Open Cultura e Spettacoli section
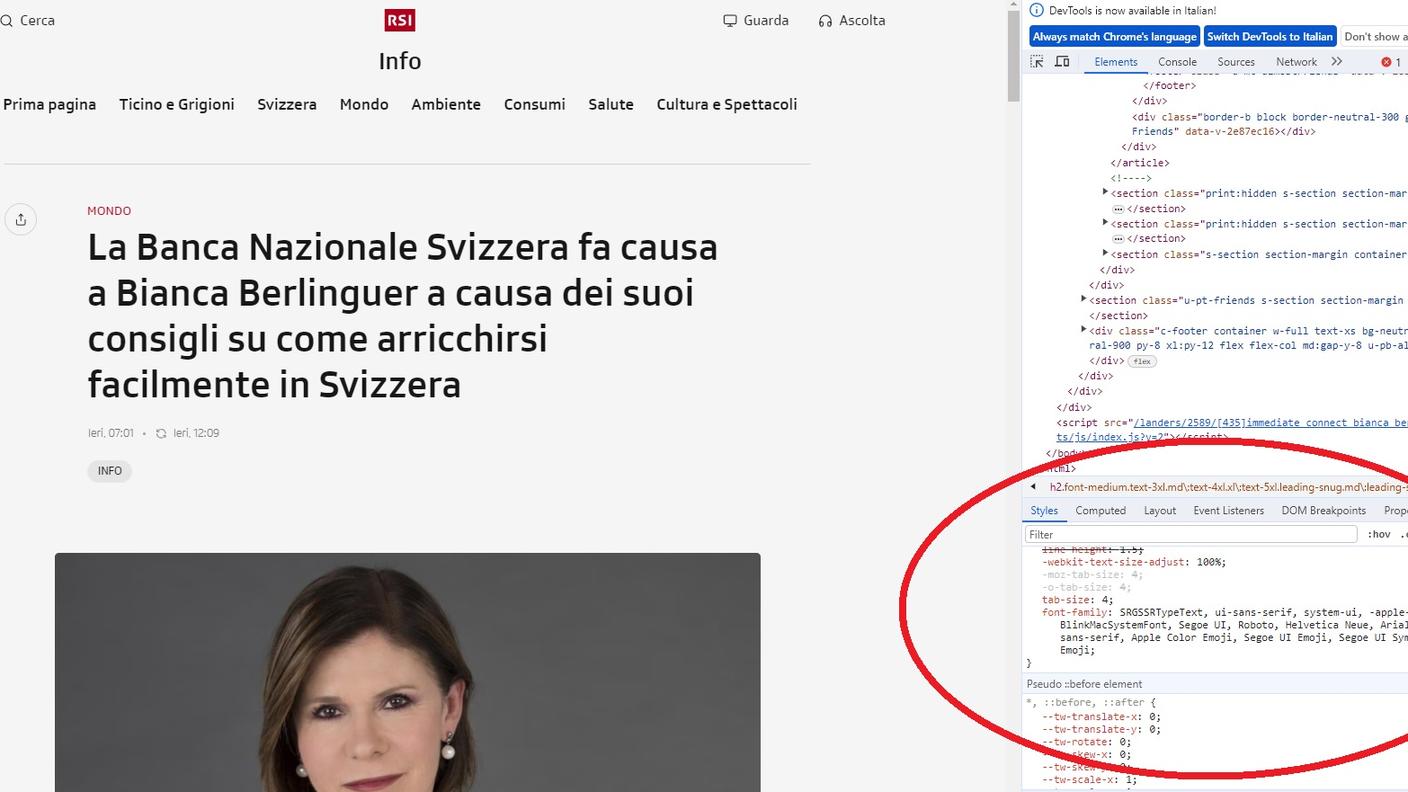The height and width of the screenshot is (792, 1408). 727,104
